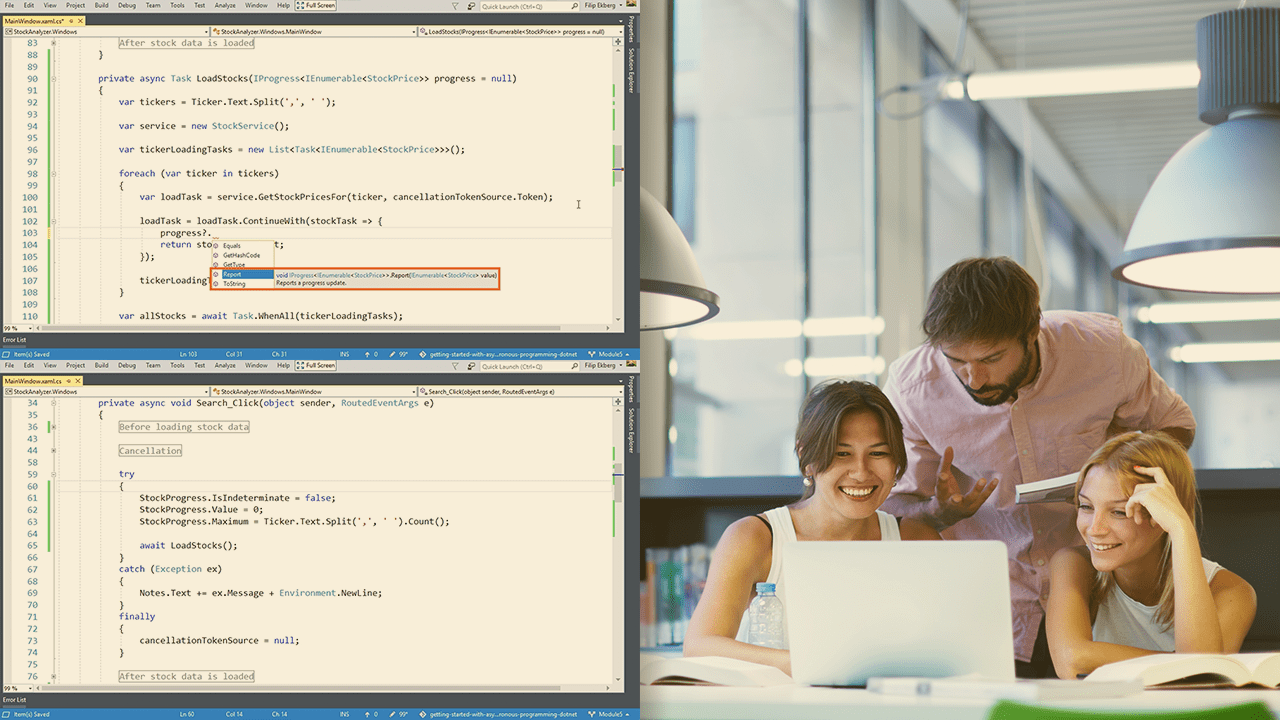The image size is (1280, 720).
Task: Toggle INS mode in LoadStocks status bar
Action: (x=345, y=354)
